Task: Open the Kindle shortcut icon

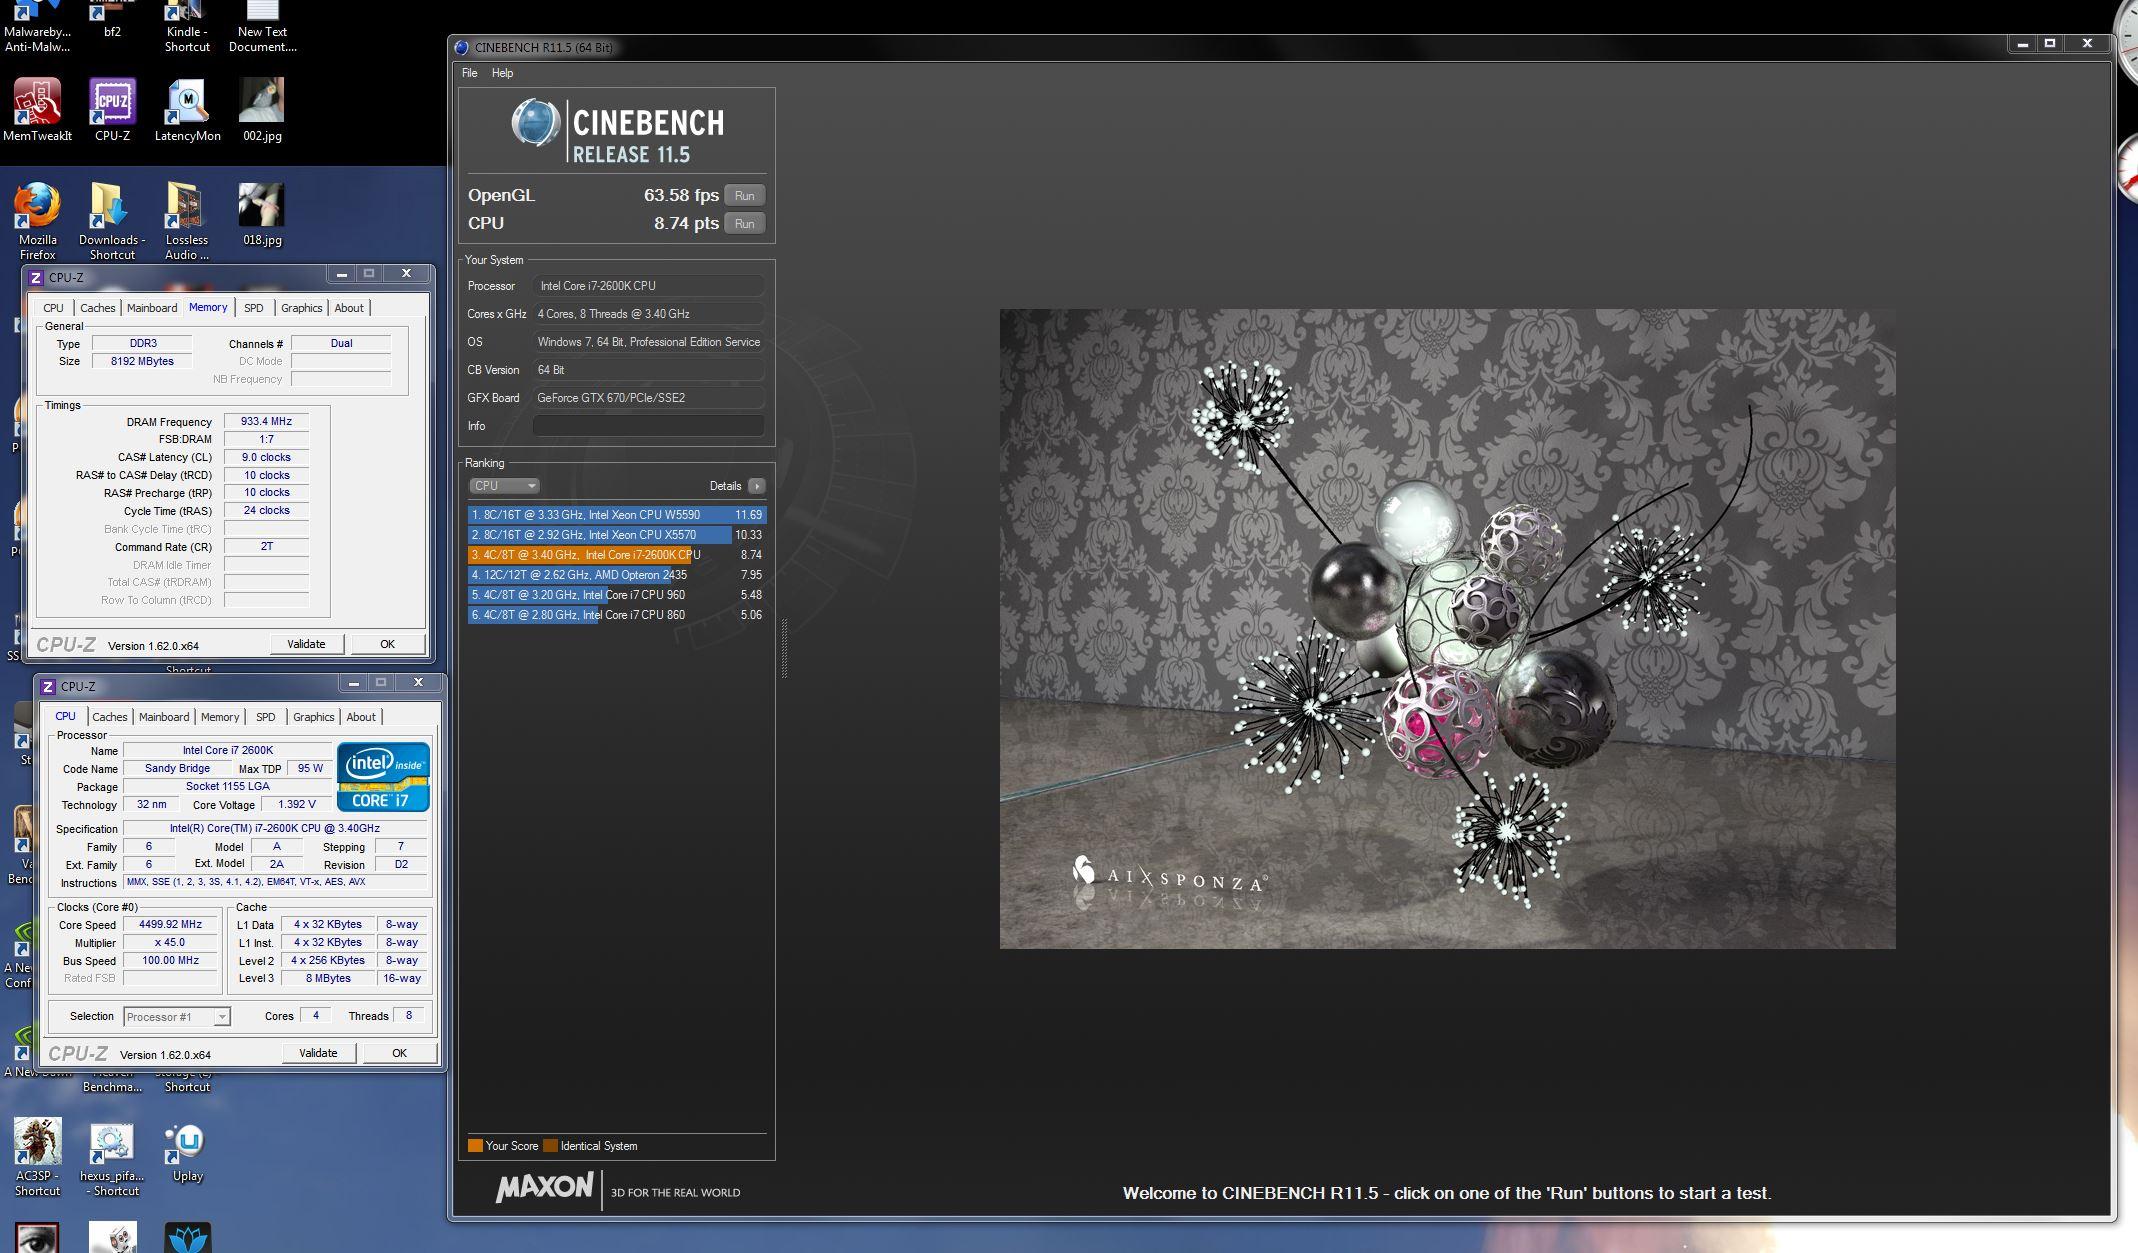Action: point(187,27)
